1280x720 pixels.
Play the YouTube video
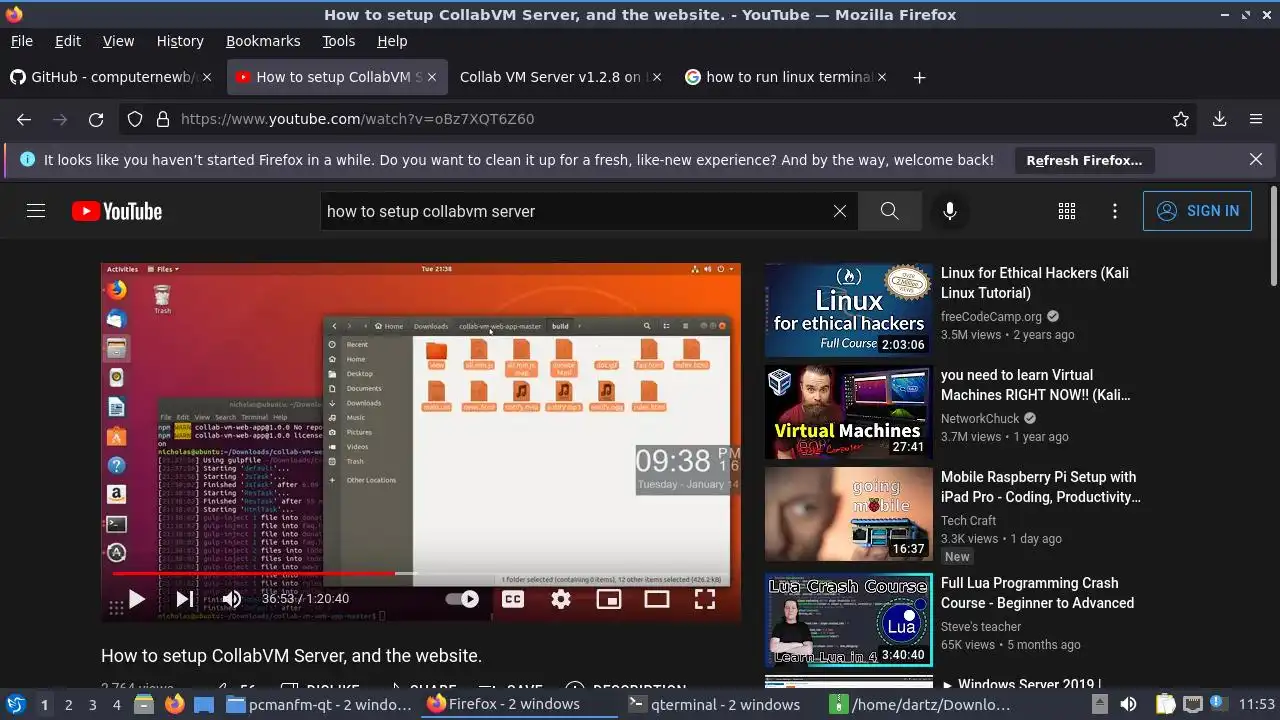pos(137,599)
